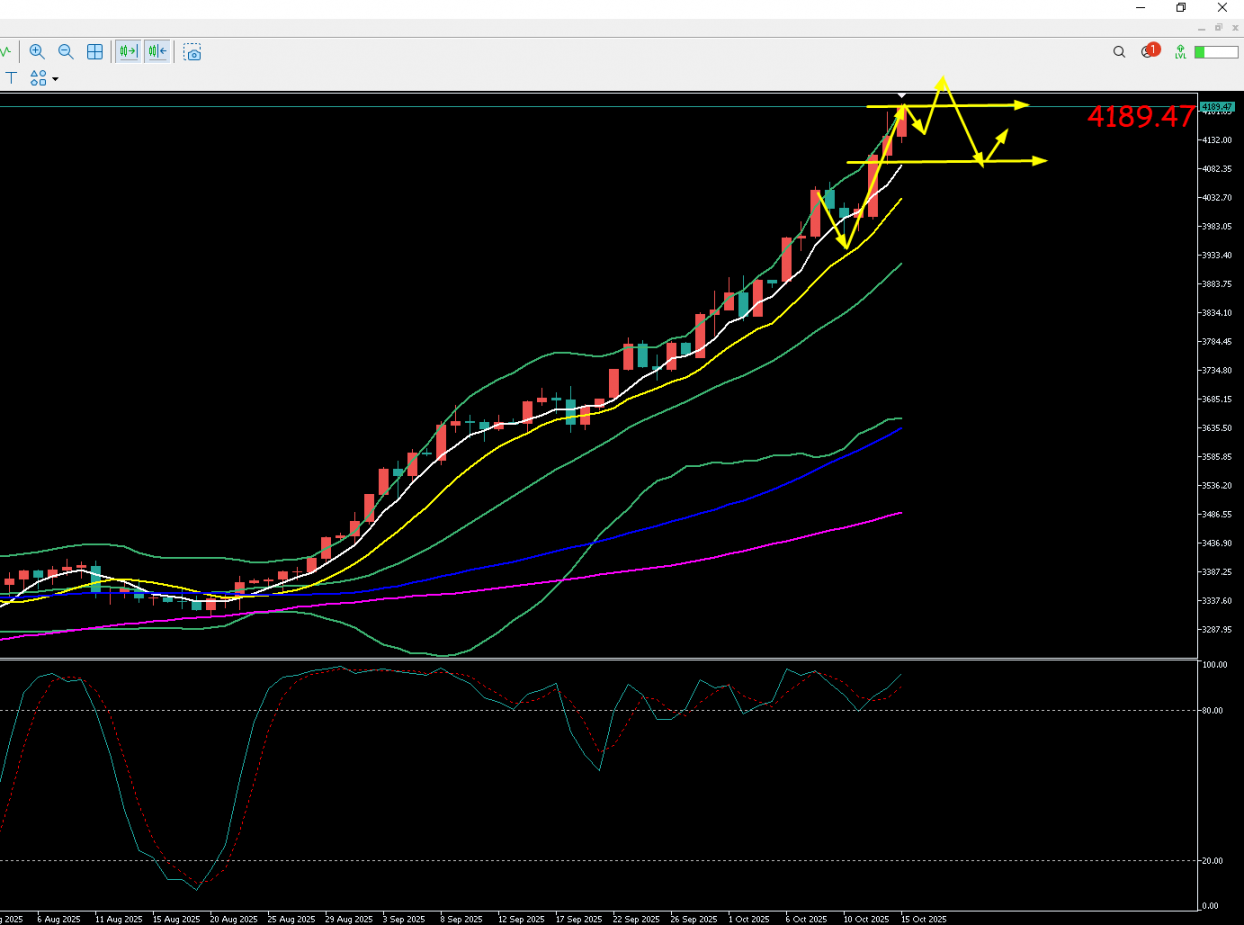This screenshot has width=1244, height=925.
Task: Toggle chart shift from right border
Action: click(157, 52)
